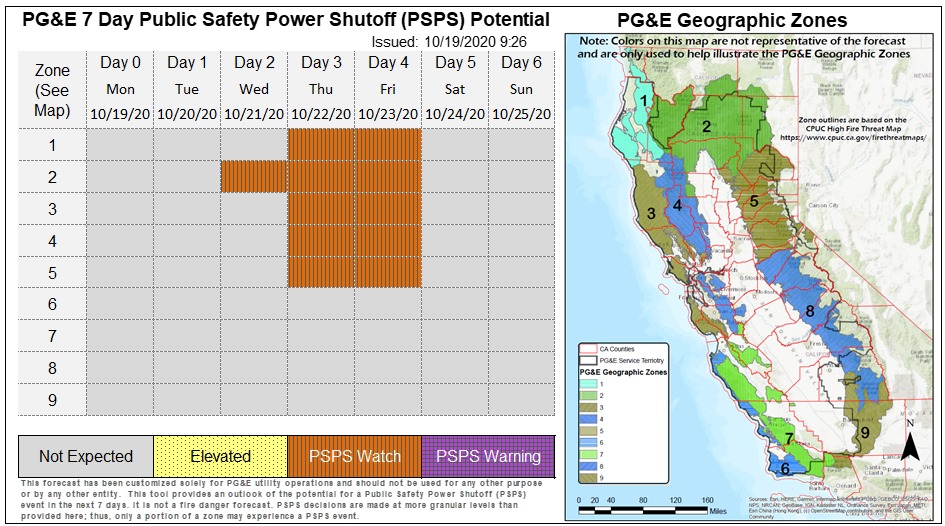
Task: Click the 10/22/20 date under Thu
Action: click(x=321, y=114)
